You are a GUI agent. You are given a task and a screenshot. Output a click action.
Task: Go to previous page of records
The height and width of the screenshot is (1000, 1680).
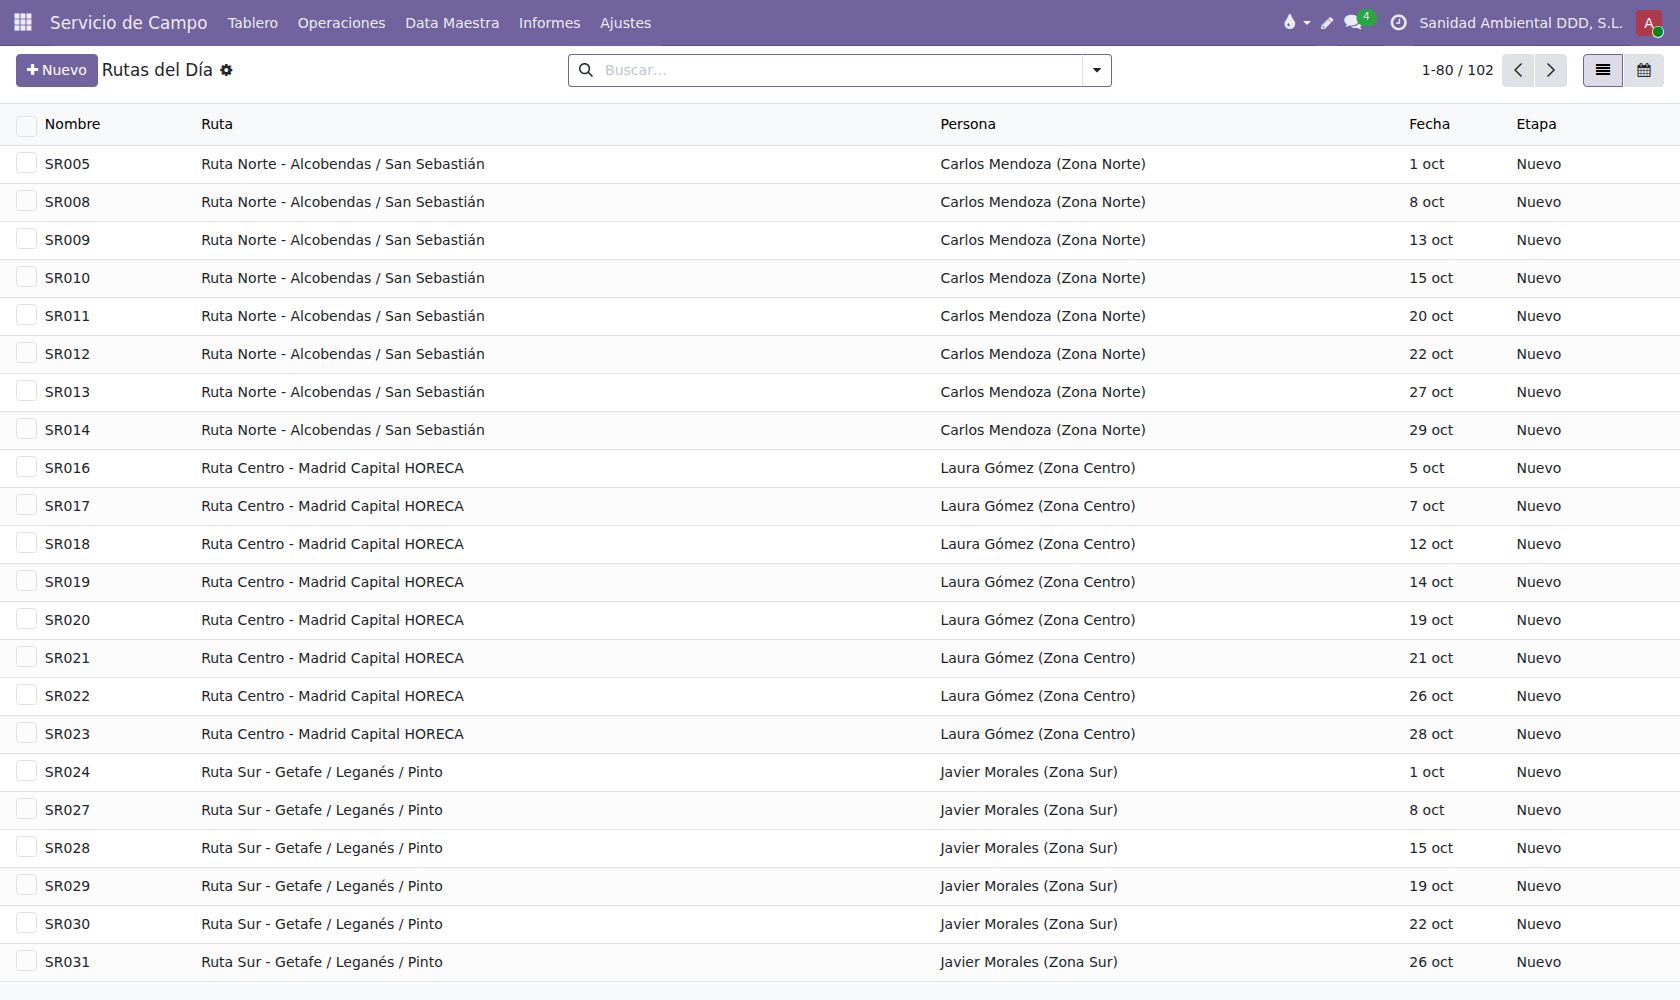(1518, 70)
